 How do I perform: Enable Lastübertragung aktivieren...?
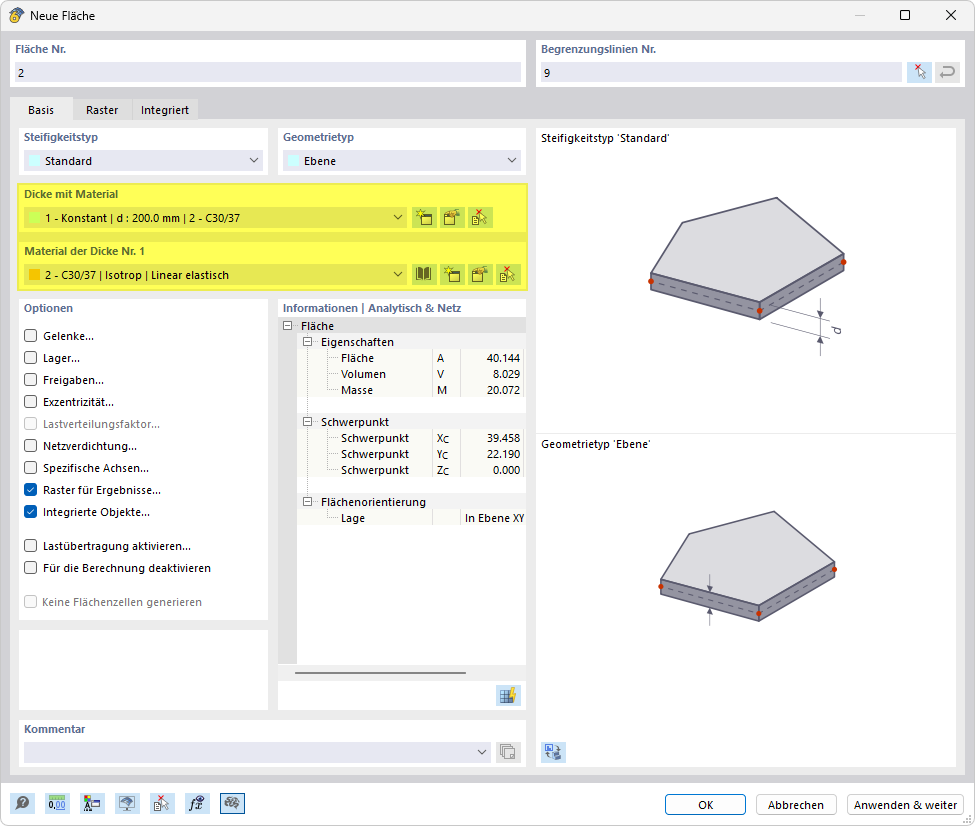[x=30, y=546]
